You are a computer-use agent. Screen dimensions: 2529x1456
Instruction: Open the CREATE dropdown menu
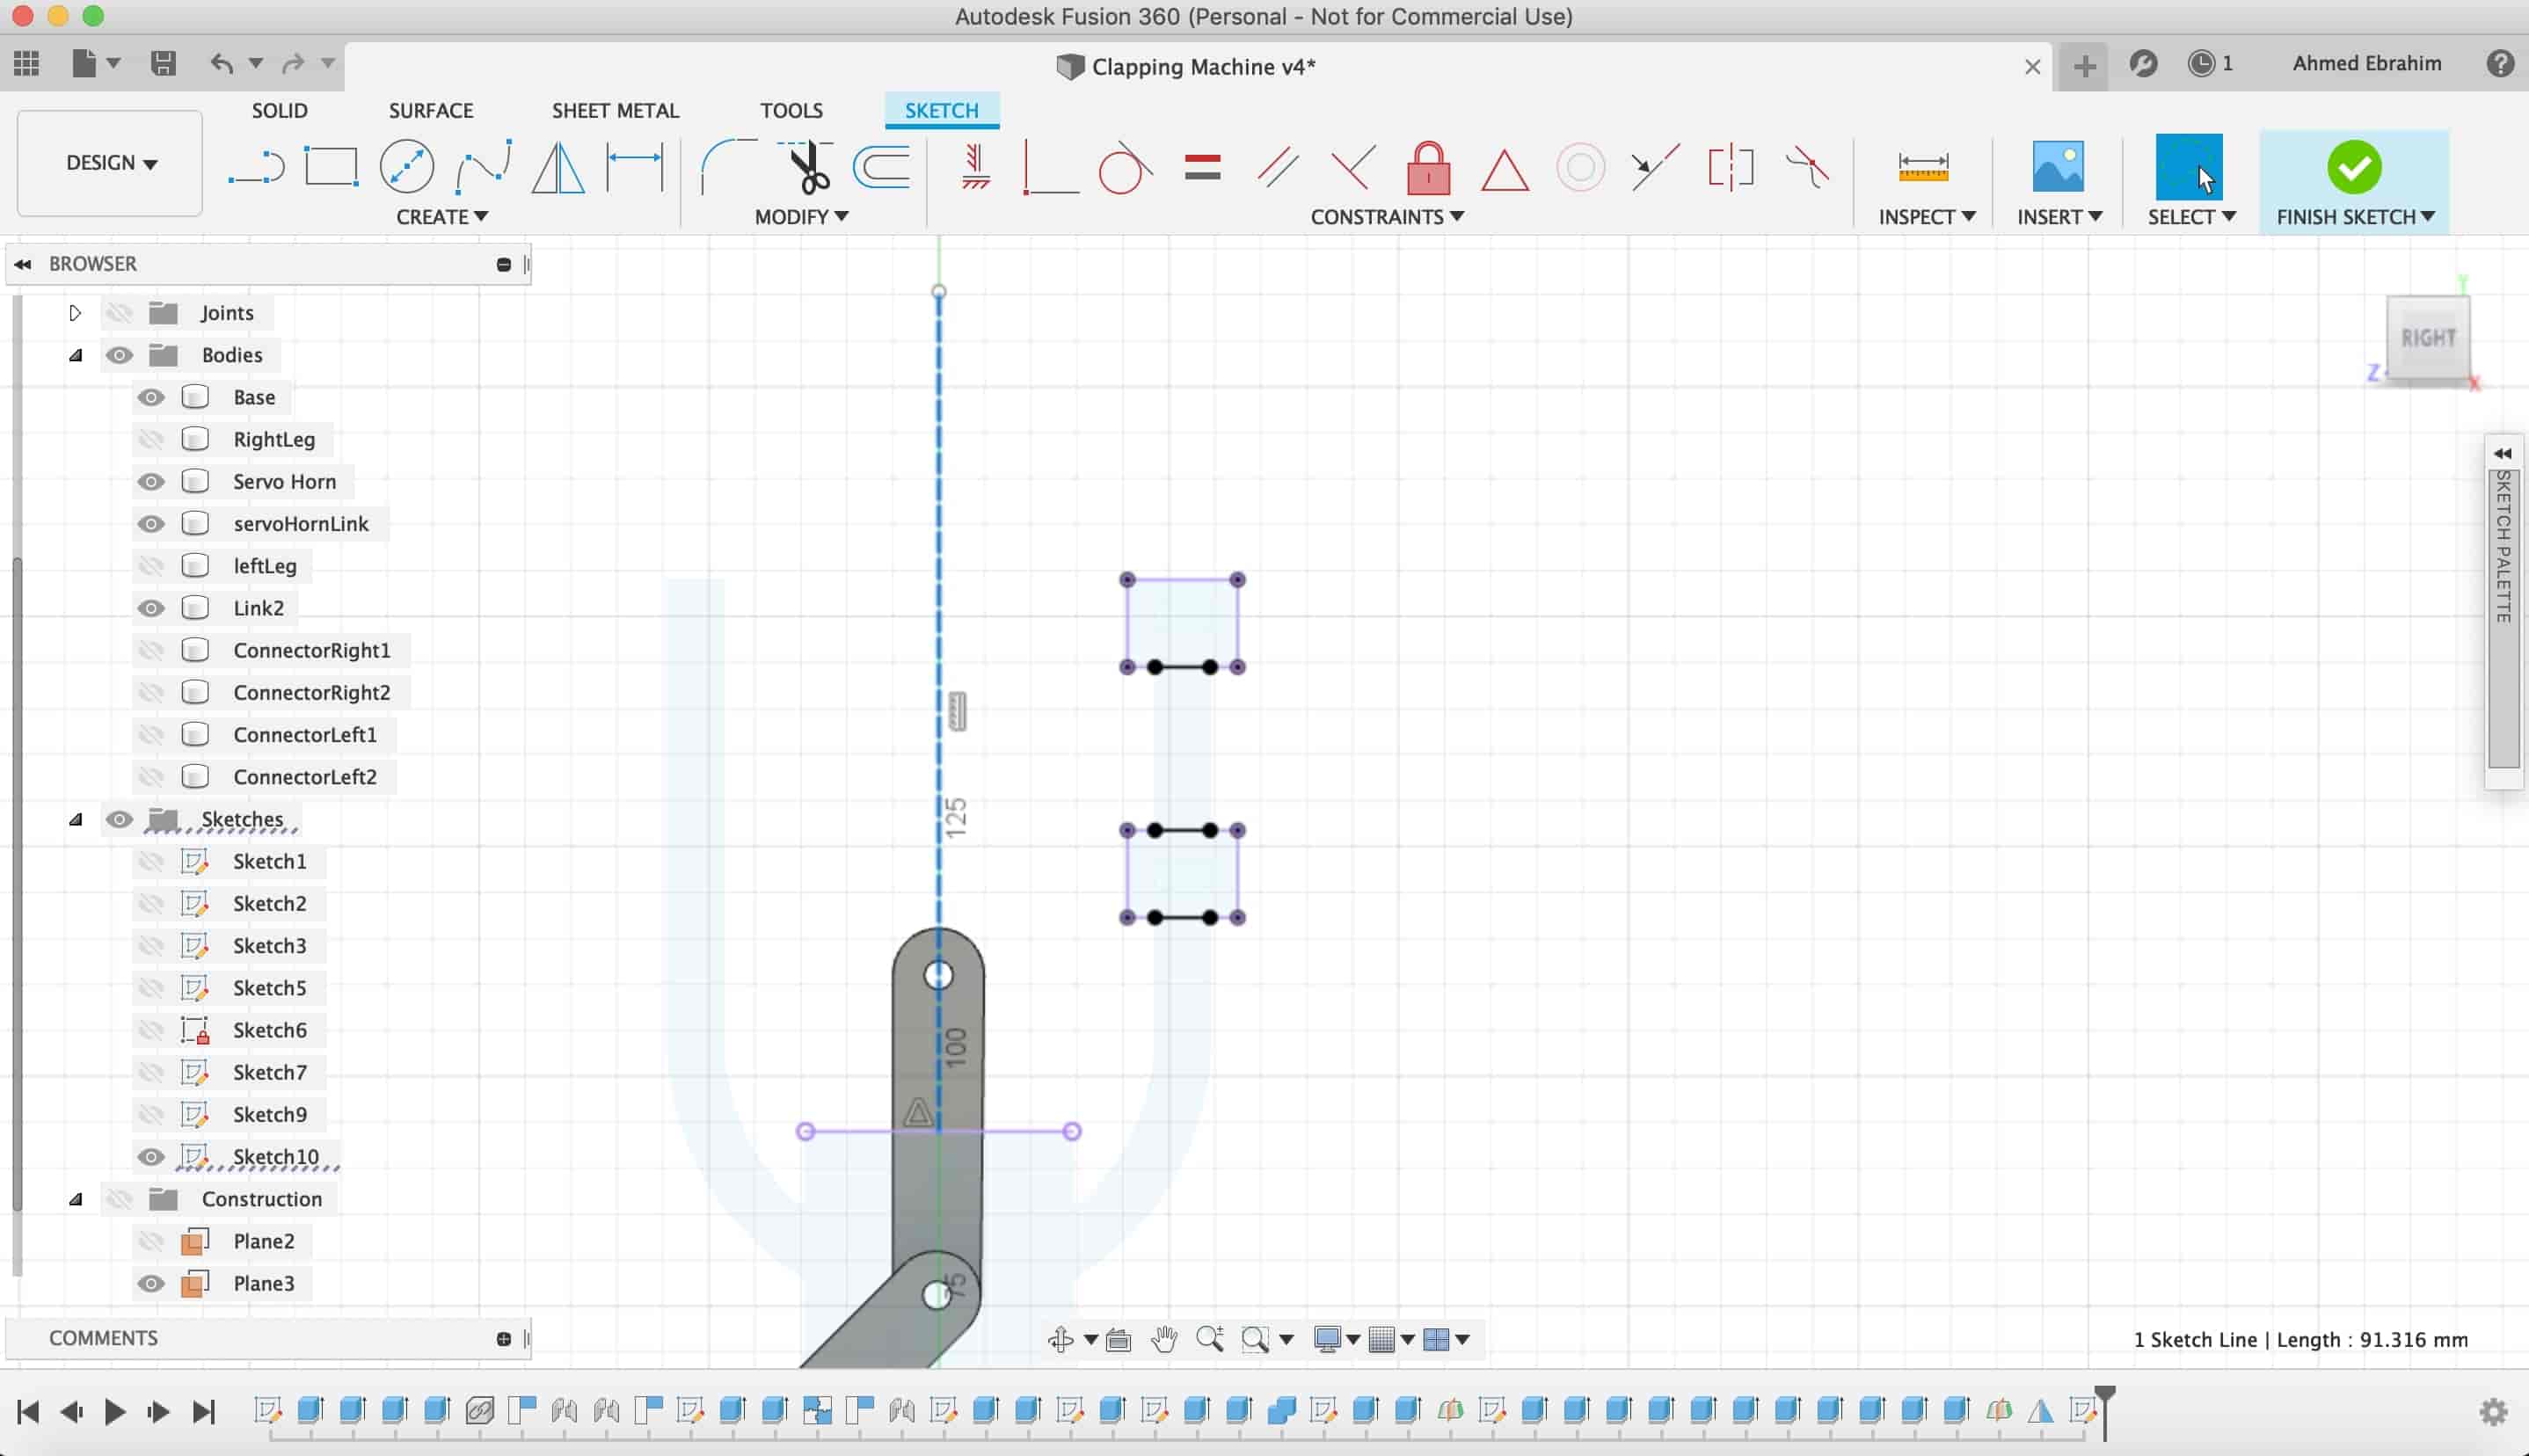pos(441,216)
